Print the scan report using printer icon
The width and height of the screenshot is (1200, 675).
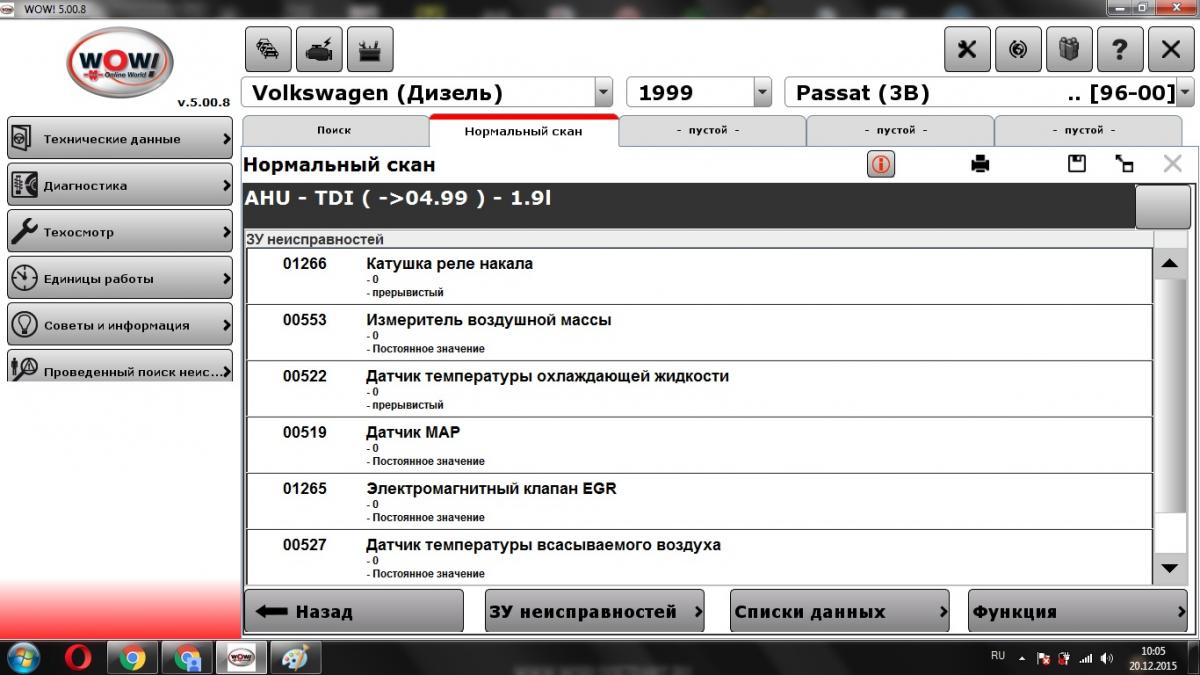980,165
